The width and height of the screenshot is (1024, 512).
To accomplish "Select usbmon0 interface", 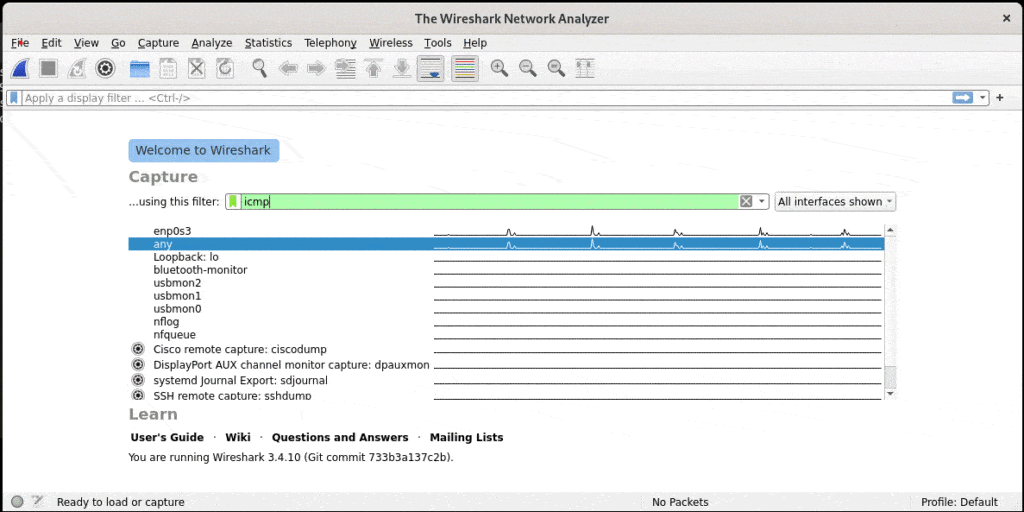I will [x=505, y=309].
